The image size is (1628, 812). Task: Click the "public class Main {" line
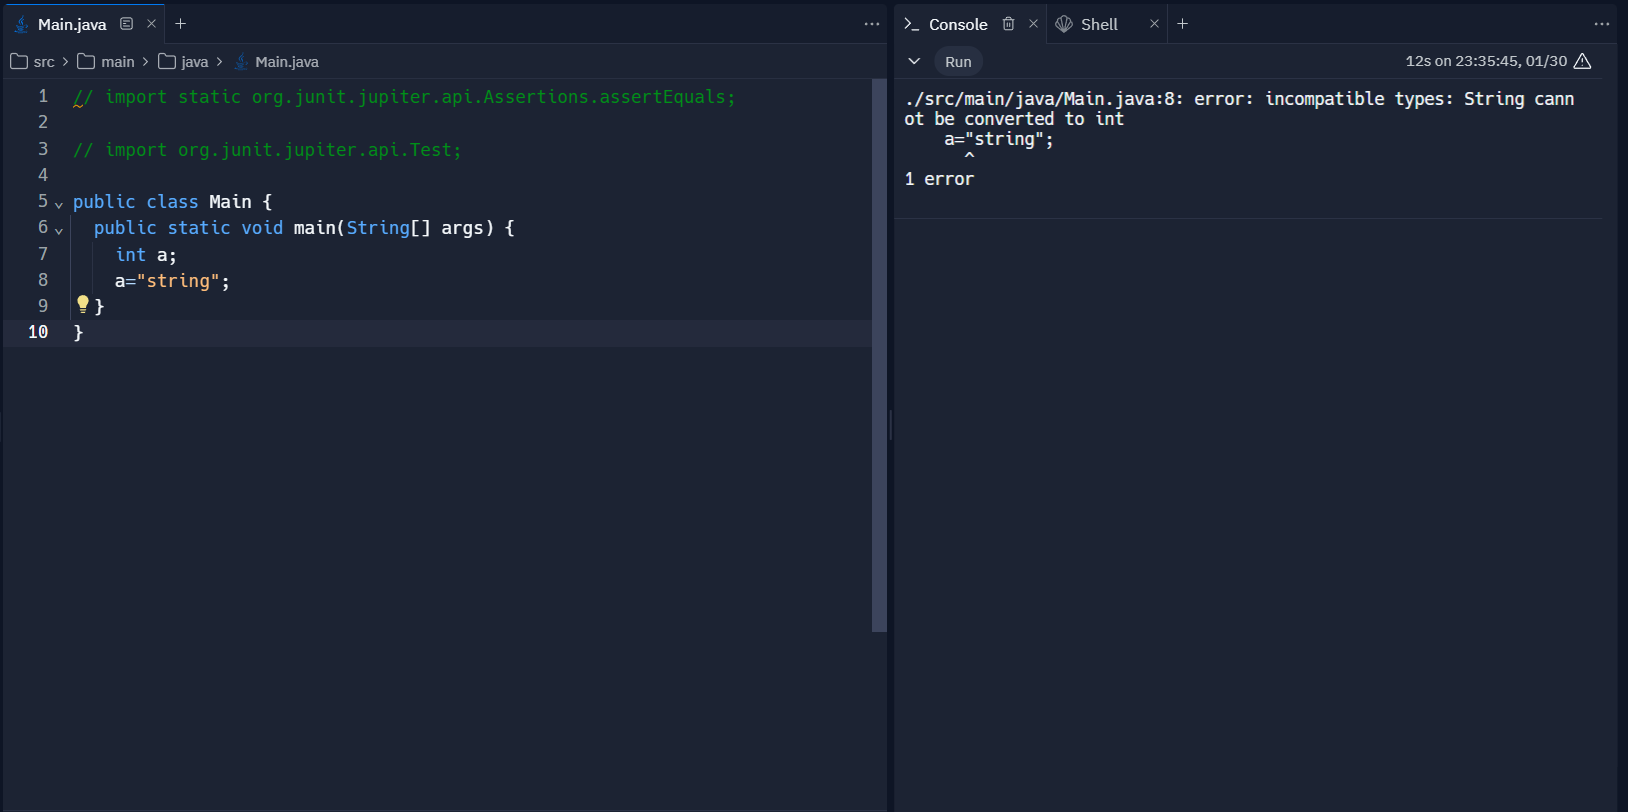tap(172, 202)
